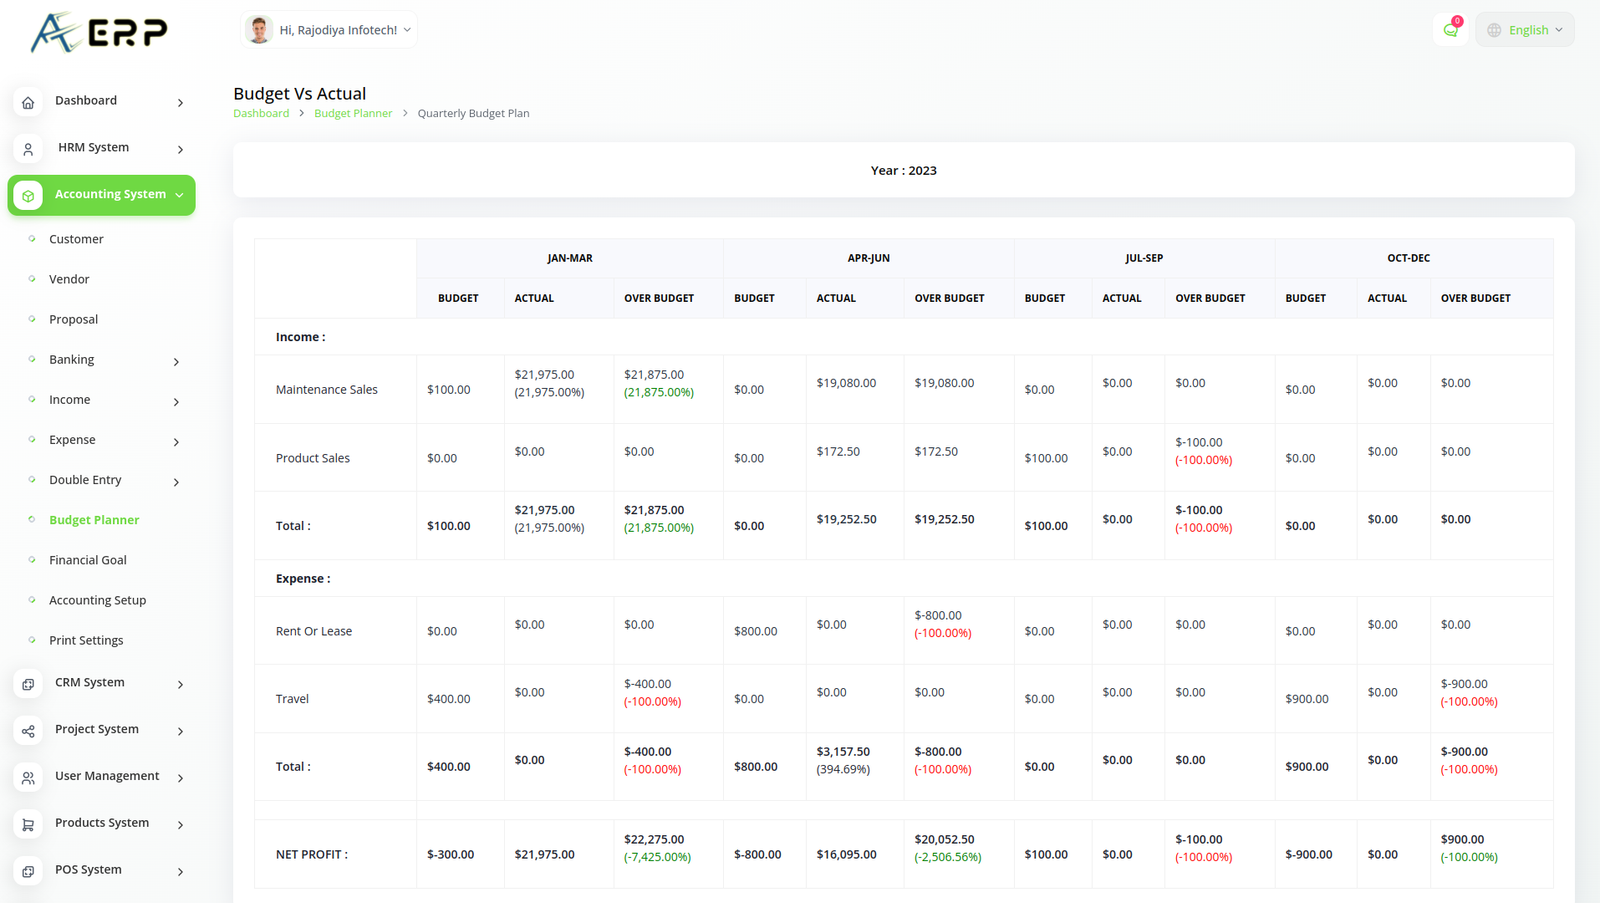Go to the Print Settings page
The image size is (1600, 903).
(86, 640)
